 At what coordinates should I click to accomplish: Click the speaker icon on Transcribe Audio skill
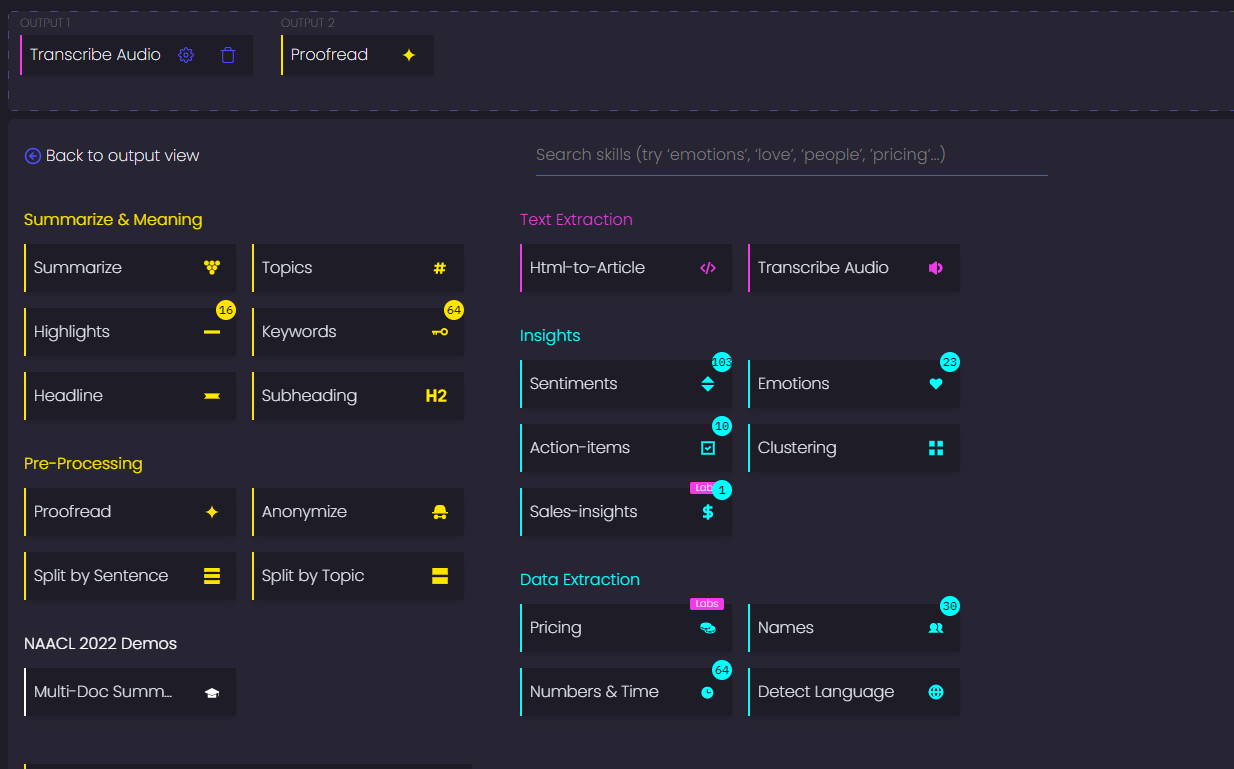(x=936, y=268)
